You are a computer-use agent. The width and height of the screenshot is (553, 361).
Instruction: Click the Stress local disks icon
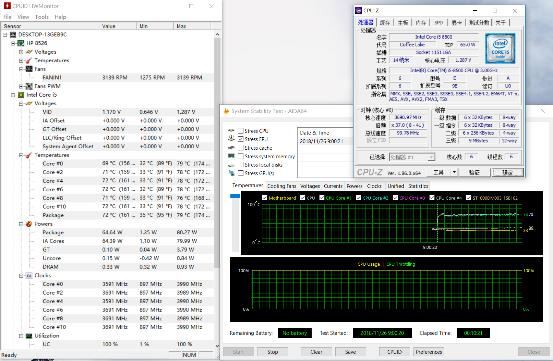pyautogui.click(x=231, y=165)
